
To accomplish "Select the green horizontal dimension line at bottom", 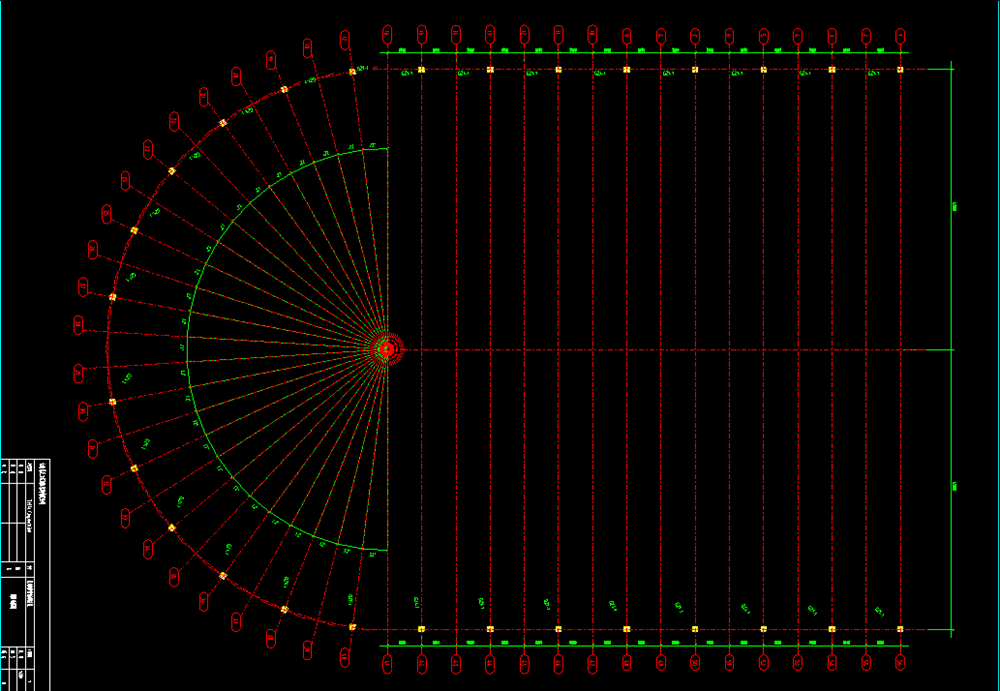I will [644, 646].
